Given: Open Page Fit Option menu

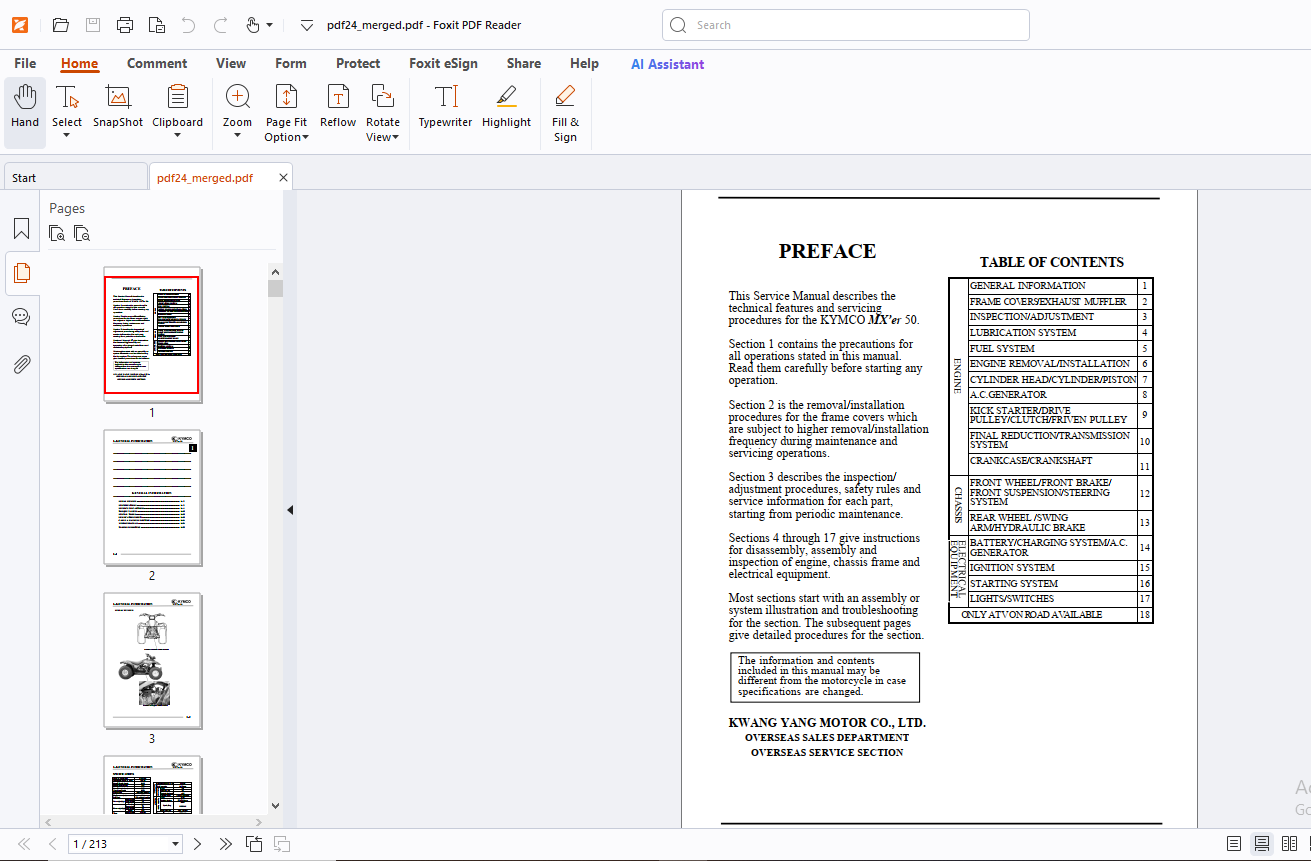Looking at the screenshot, I should [x=286, y=113].
